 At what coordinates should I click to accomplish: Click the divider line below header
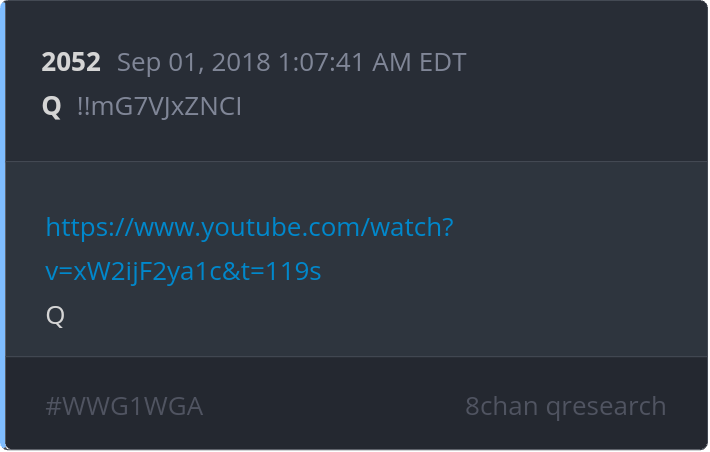coord(356,161)
